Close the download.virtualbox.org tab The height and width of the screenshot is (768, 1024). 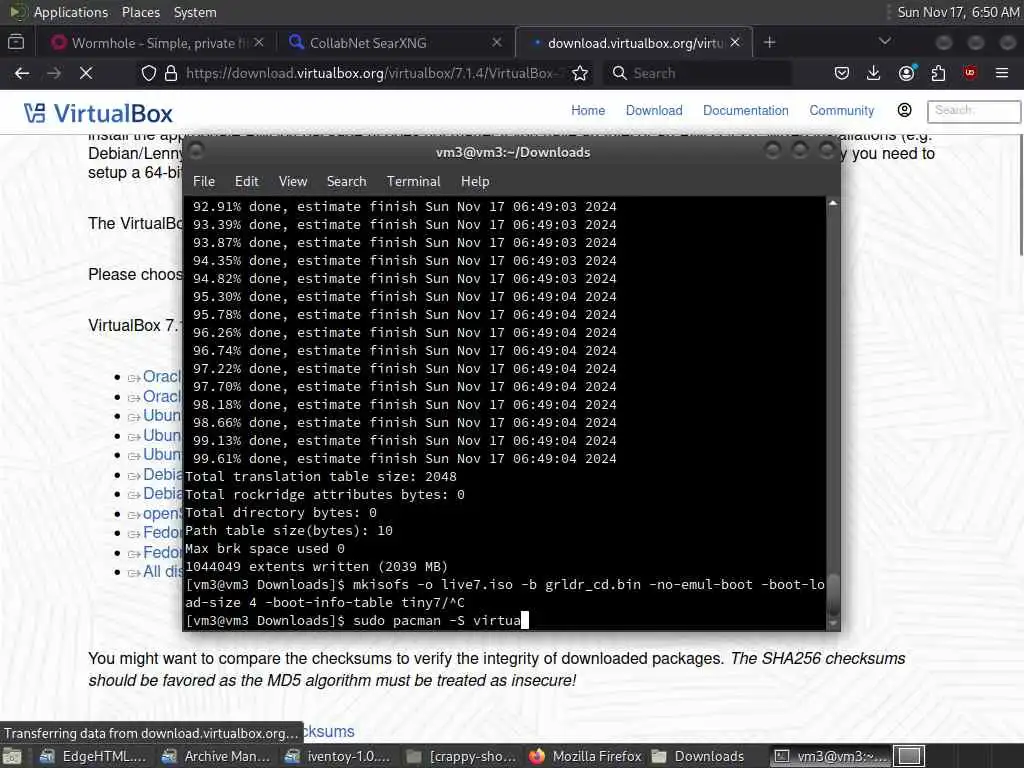735,42
